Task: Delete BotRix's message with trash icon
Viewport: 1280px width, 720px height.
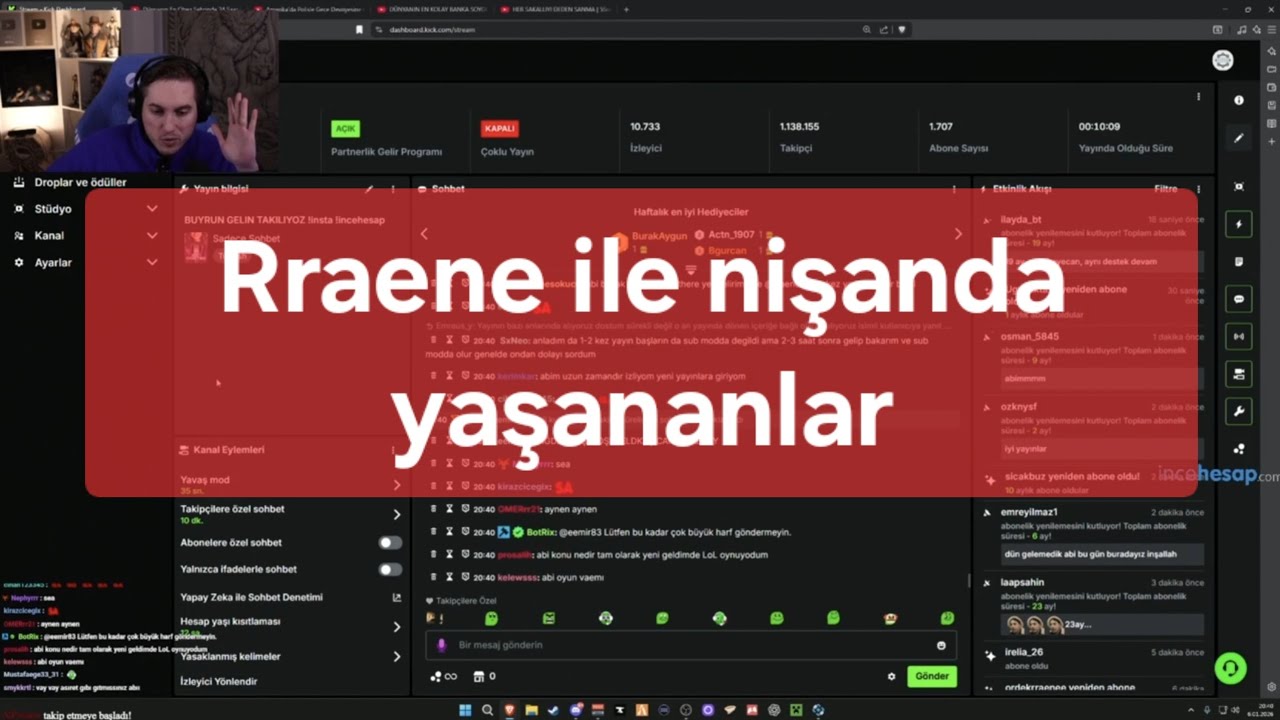Action: point(433,532)
